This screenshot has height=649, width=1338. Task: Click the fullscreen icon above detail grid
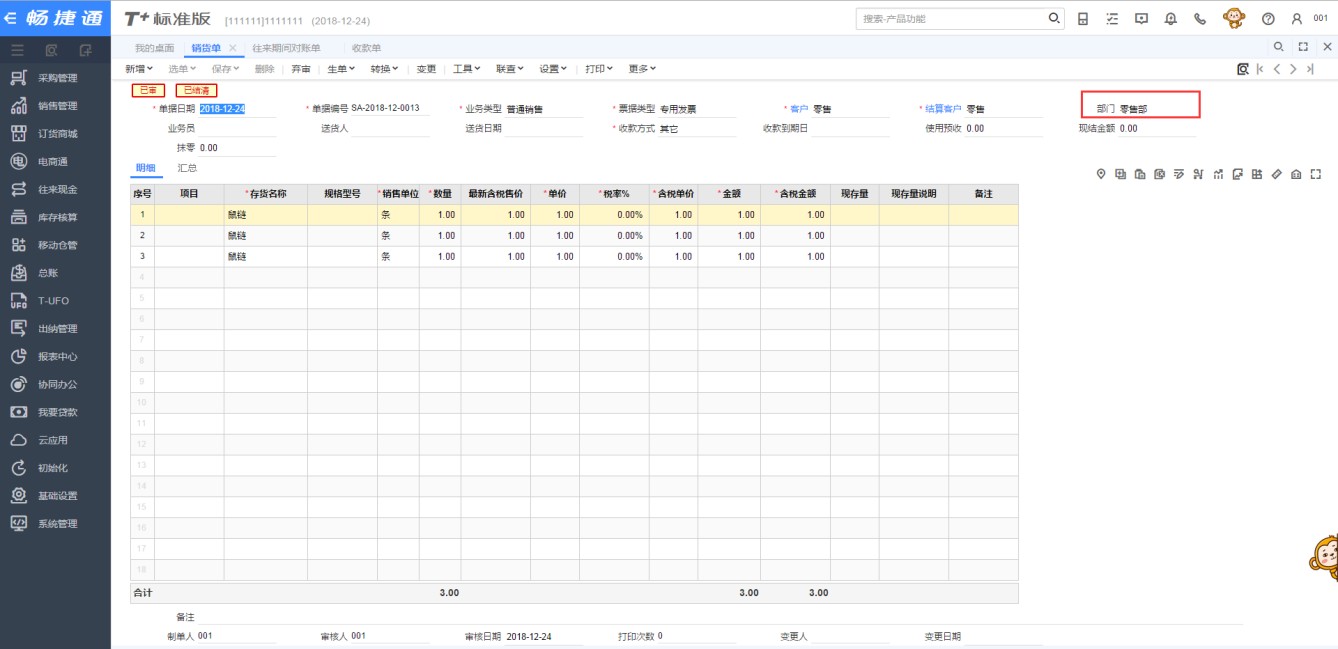pos(1316,175)
